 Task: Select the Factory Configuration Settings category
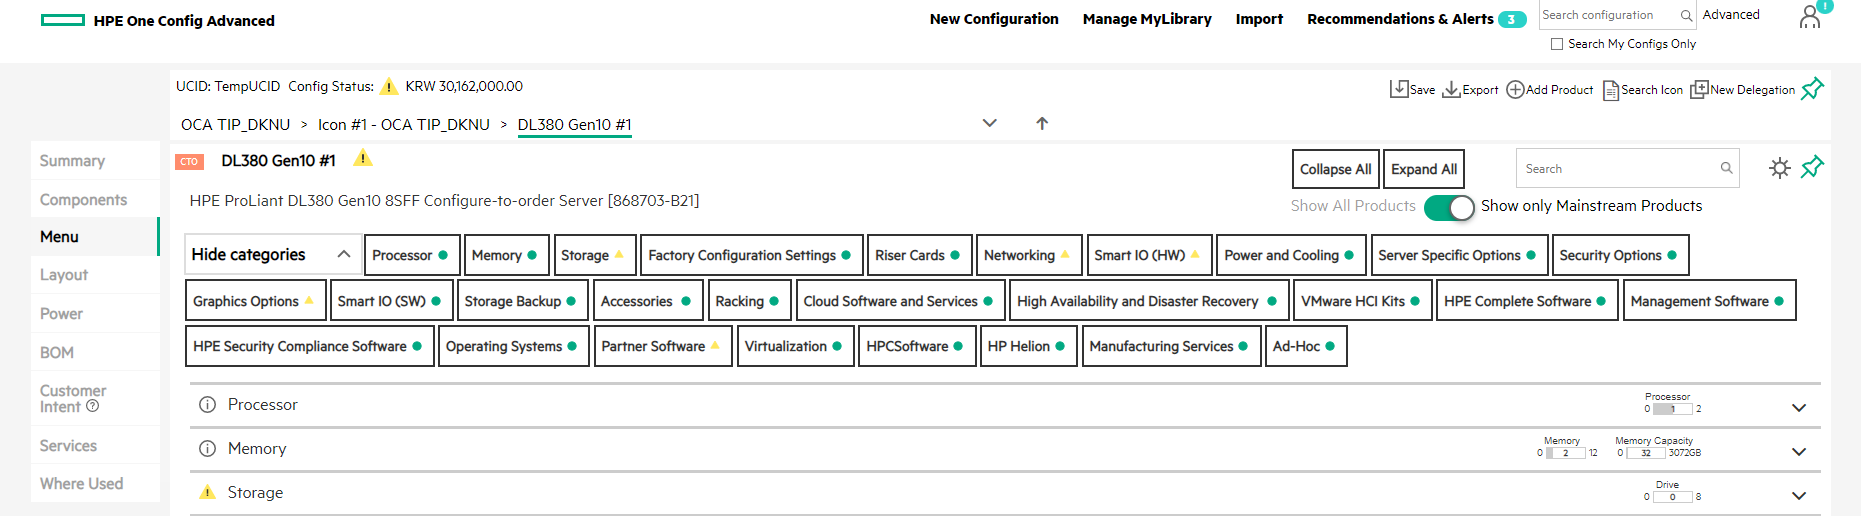coord(751,255)
